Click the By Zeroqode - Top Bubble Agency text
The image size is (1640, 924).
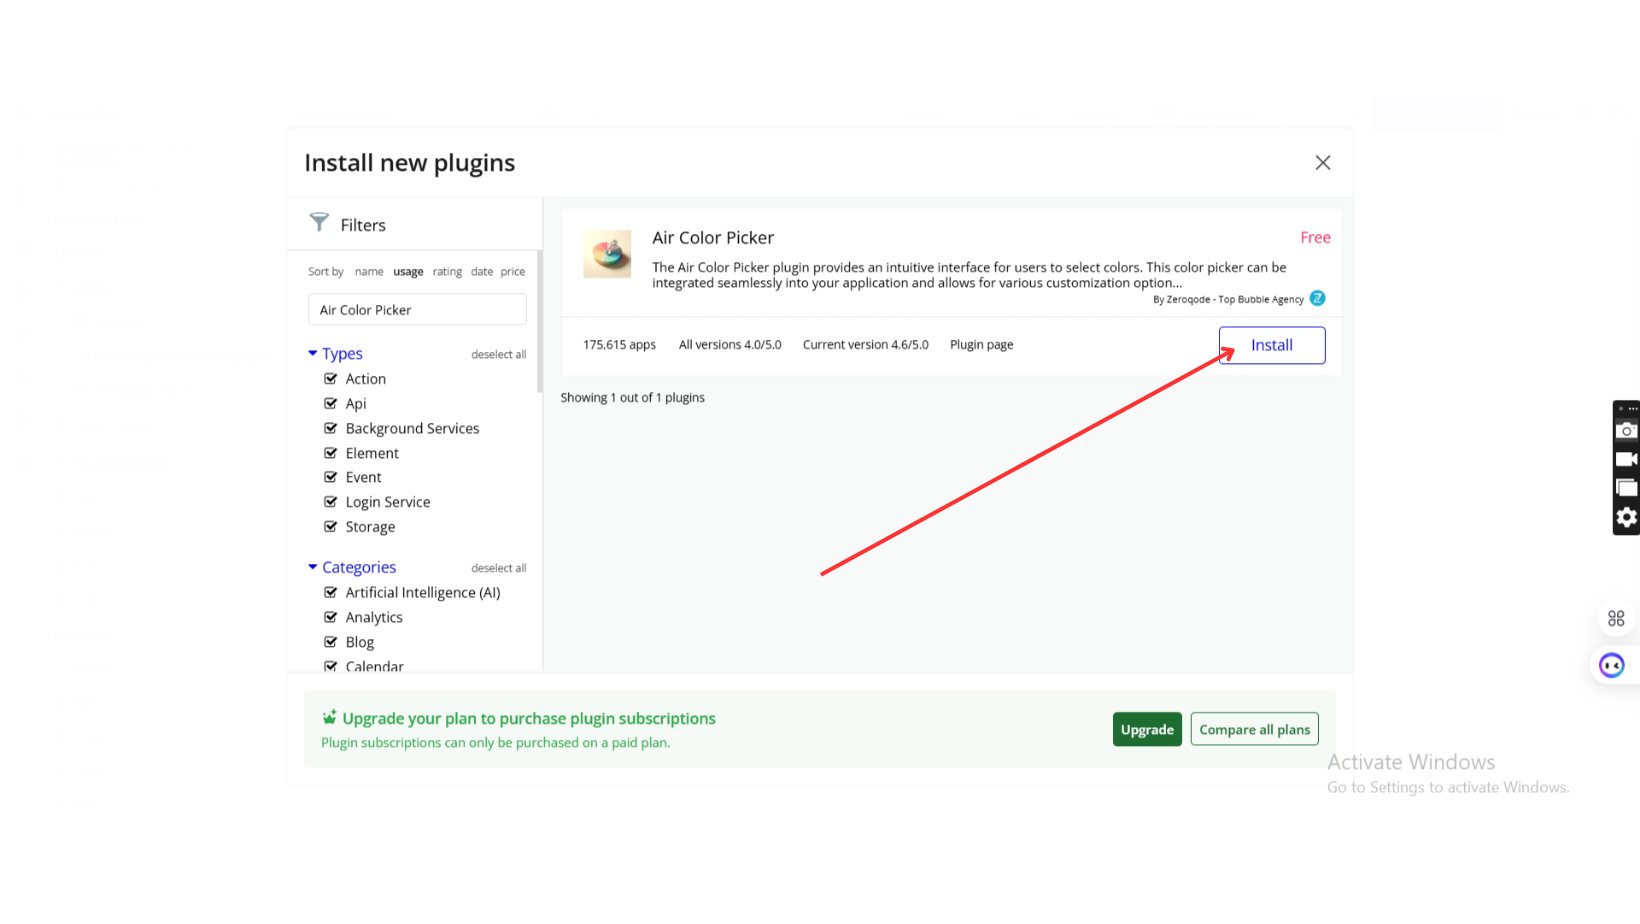click(x=1228, y=299)
